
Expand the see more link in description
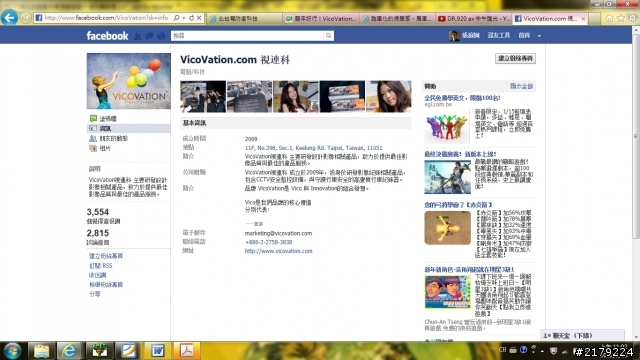point(254,224)
